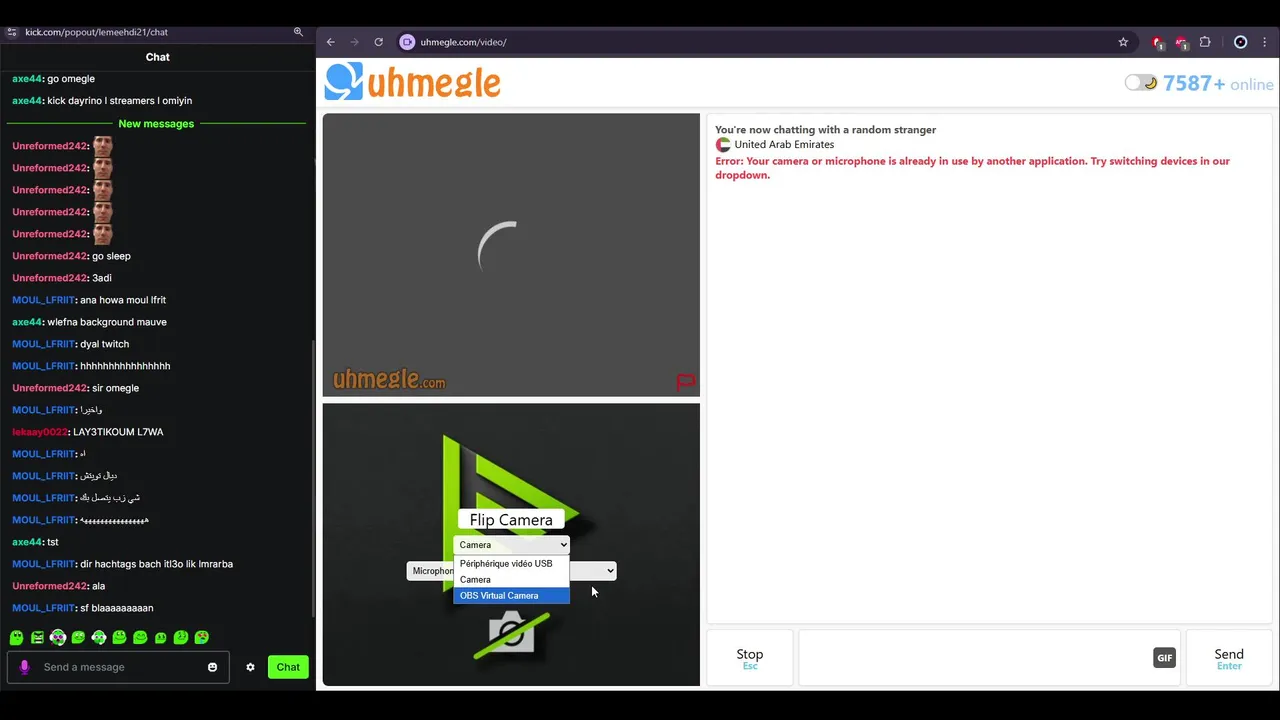Go forward in the uhmegle browser window
This screenshot has height=720, width=1280.
point(354,42)
